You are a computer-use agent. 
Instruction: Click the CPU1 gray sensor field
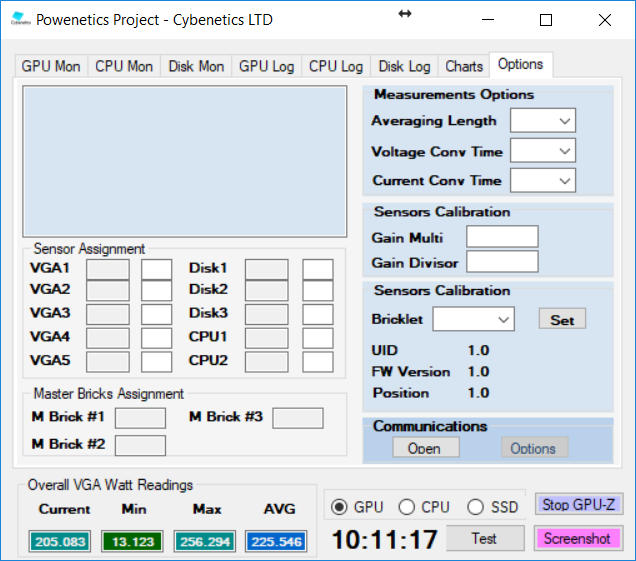[267, 338]
